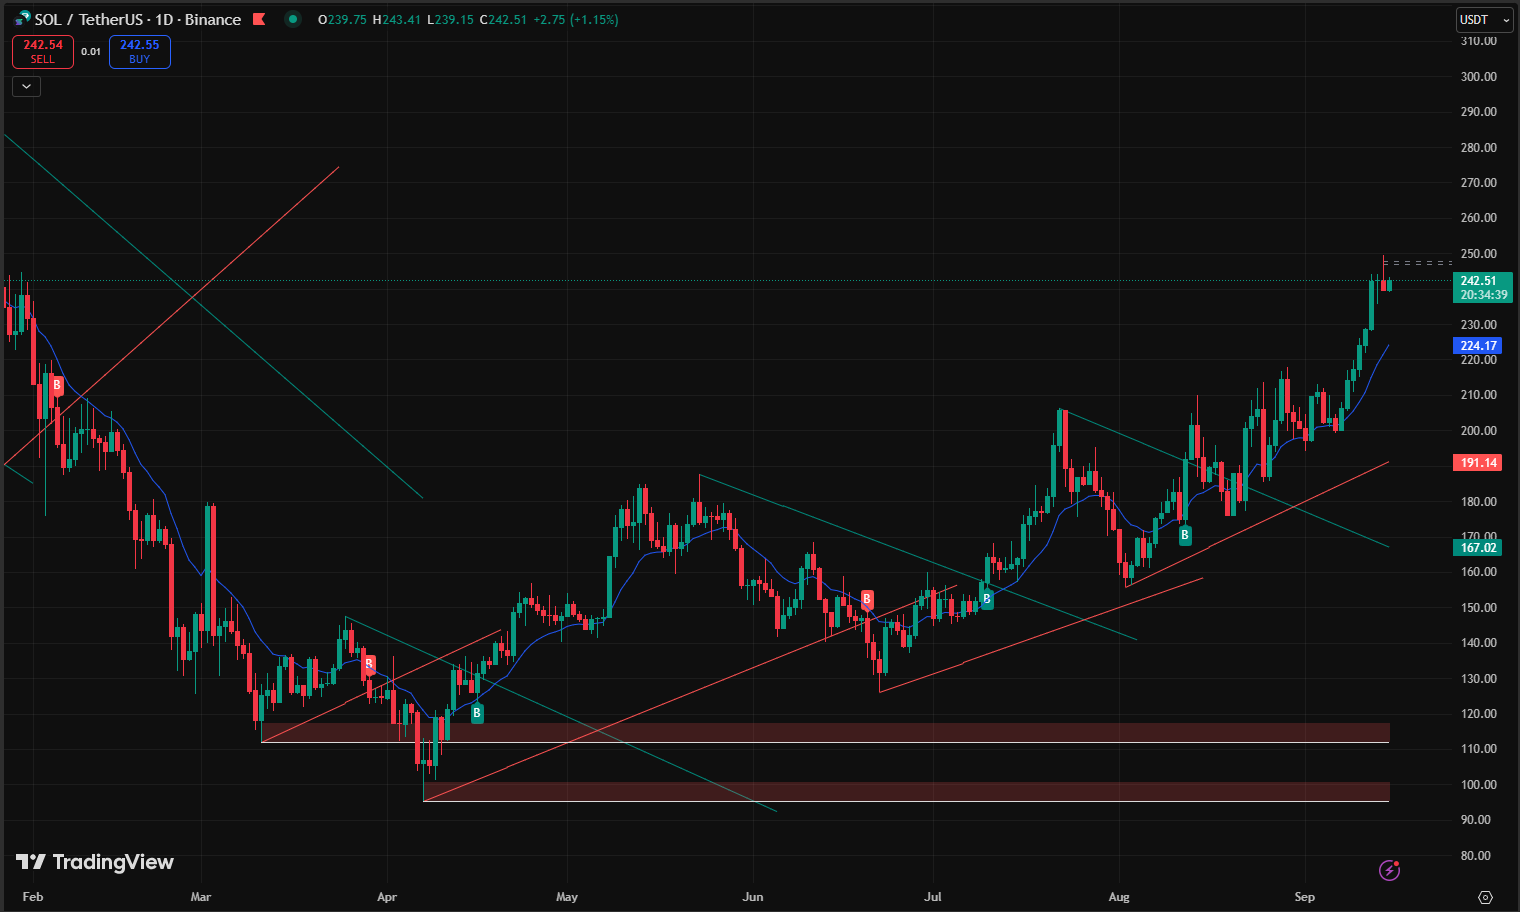The image size is (1520, 912).
Task: Click the SELL 242.54 button
Action: coord(43,52)
